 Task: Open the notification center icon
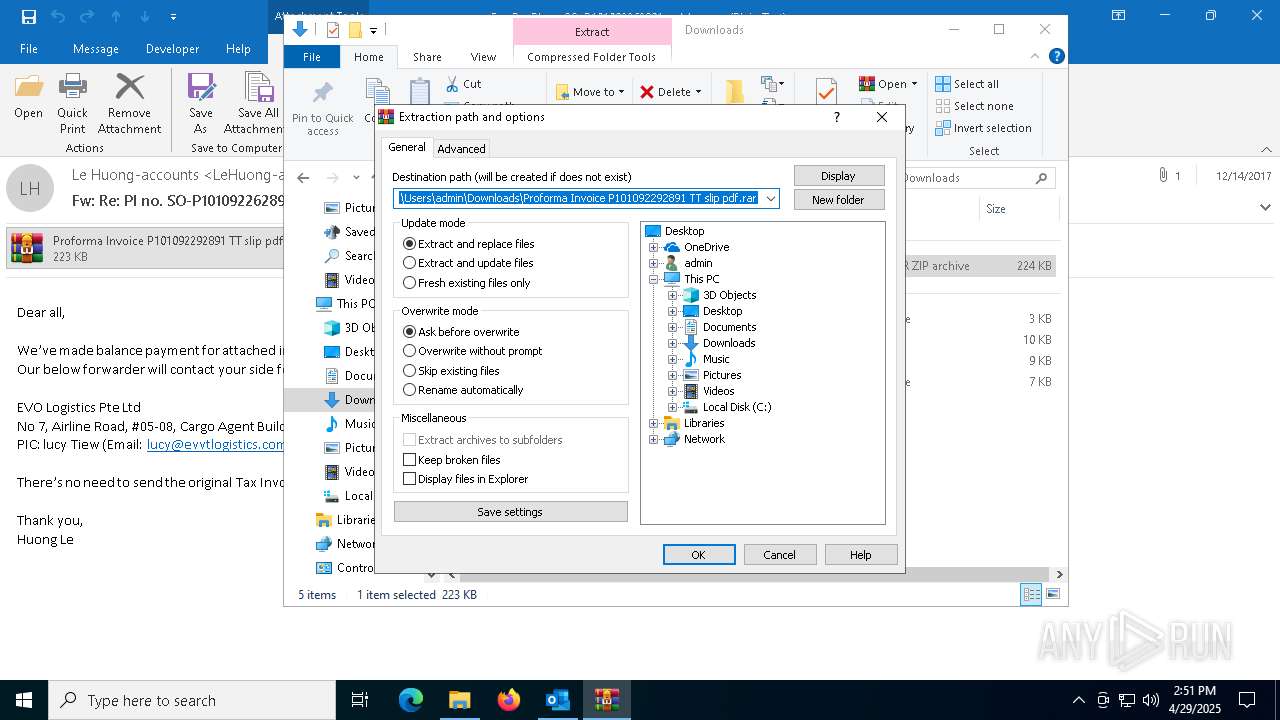(x=1247, y=700)
